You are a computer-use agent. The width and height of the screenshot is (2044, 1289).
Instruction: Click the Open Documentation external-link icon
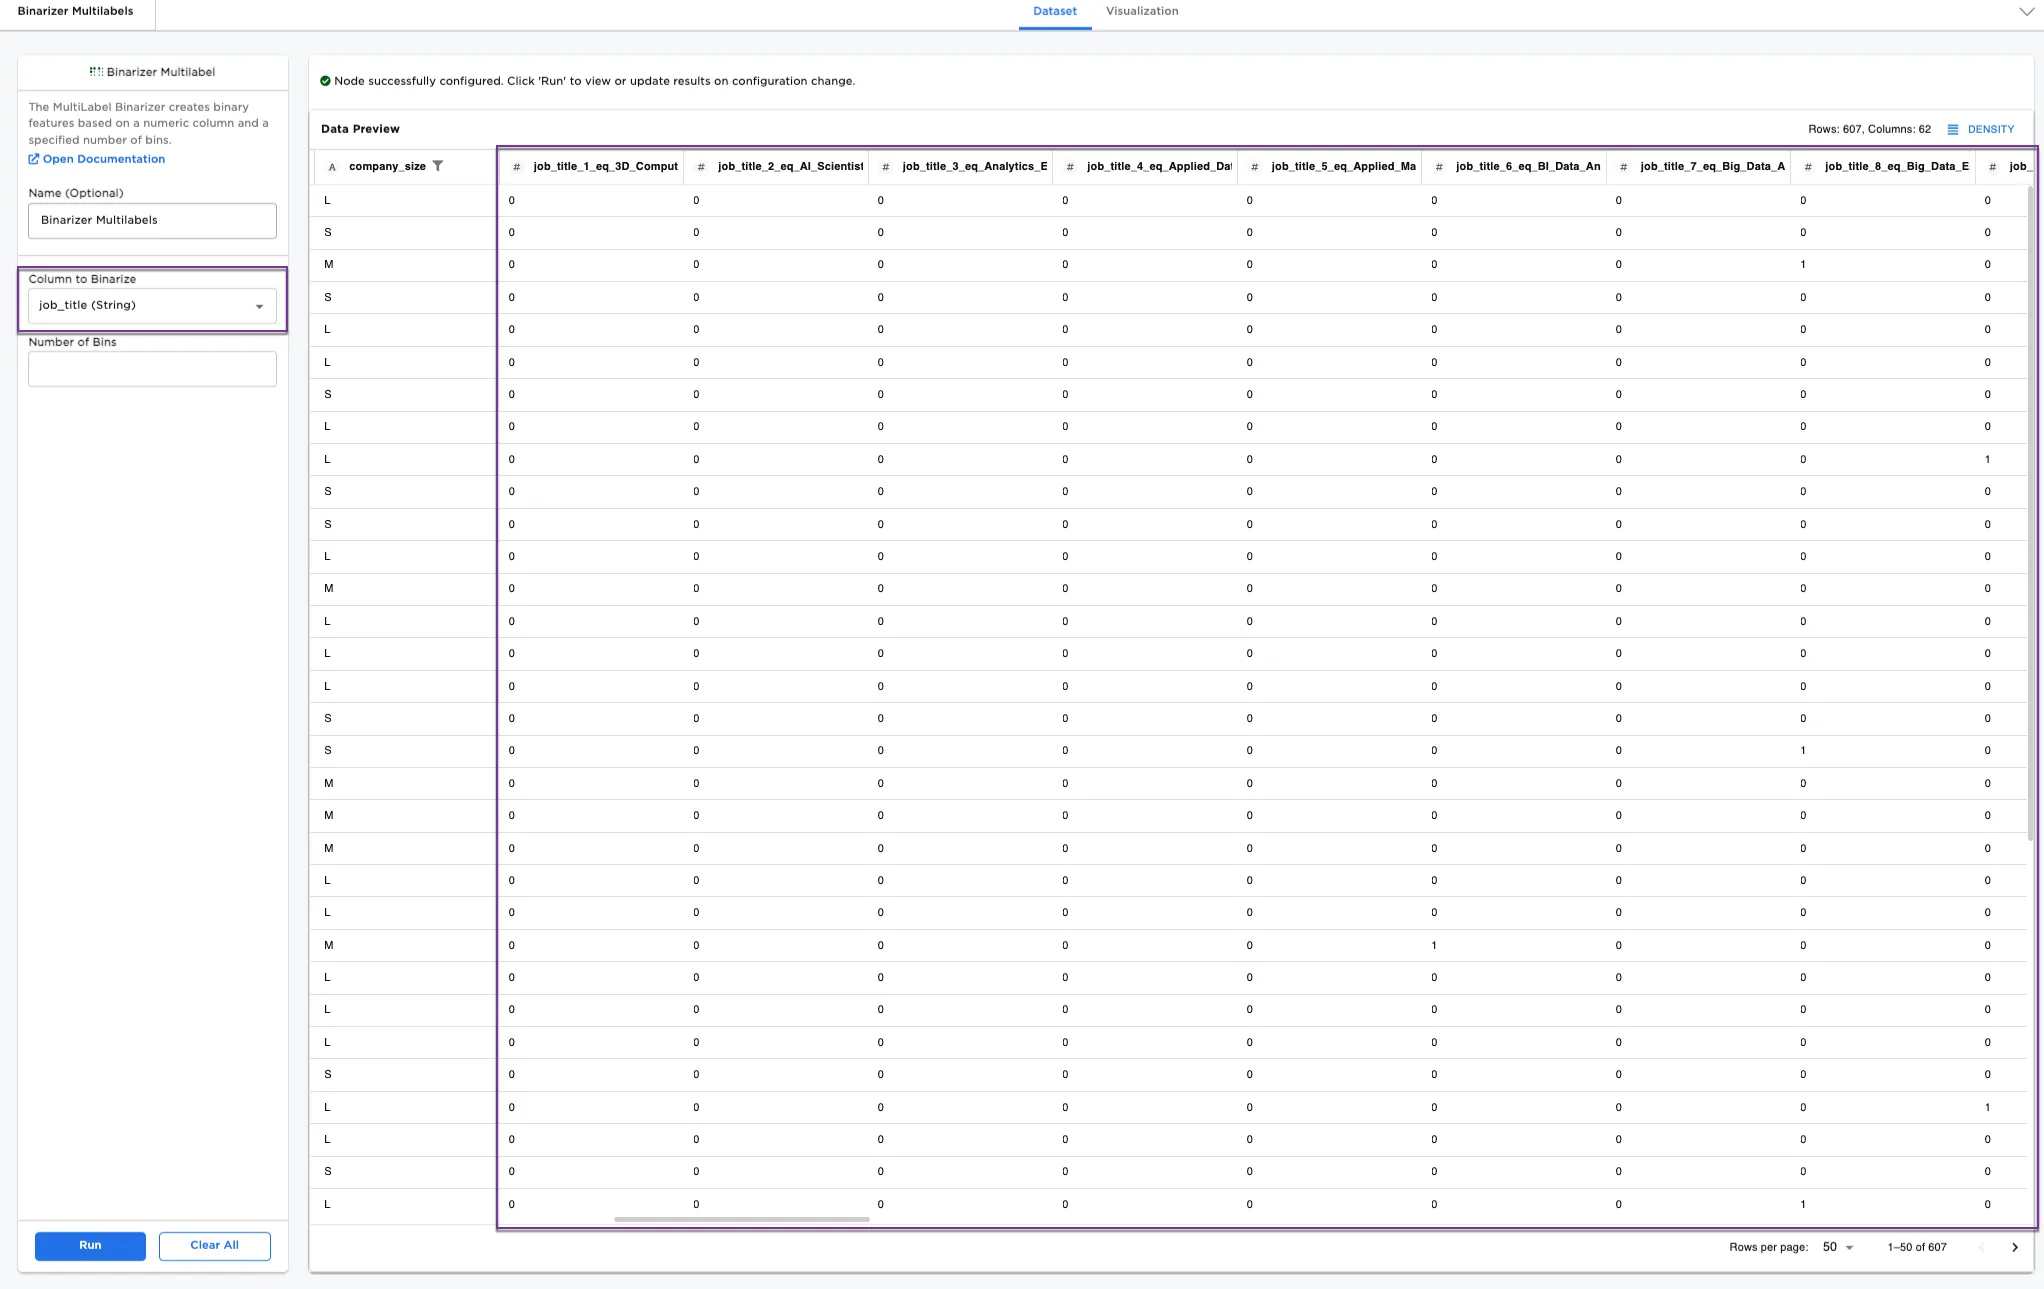(33, 159)
